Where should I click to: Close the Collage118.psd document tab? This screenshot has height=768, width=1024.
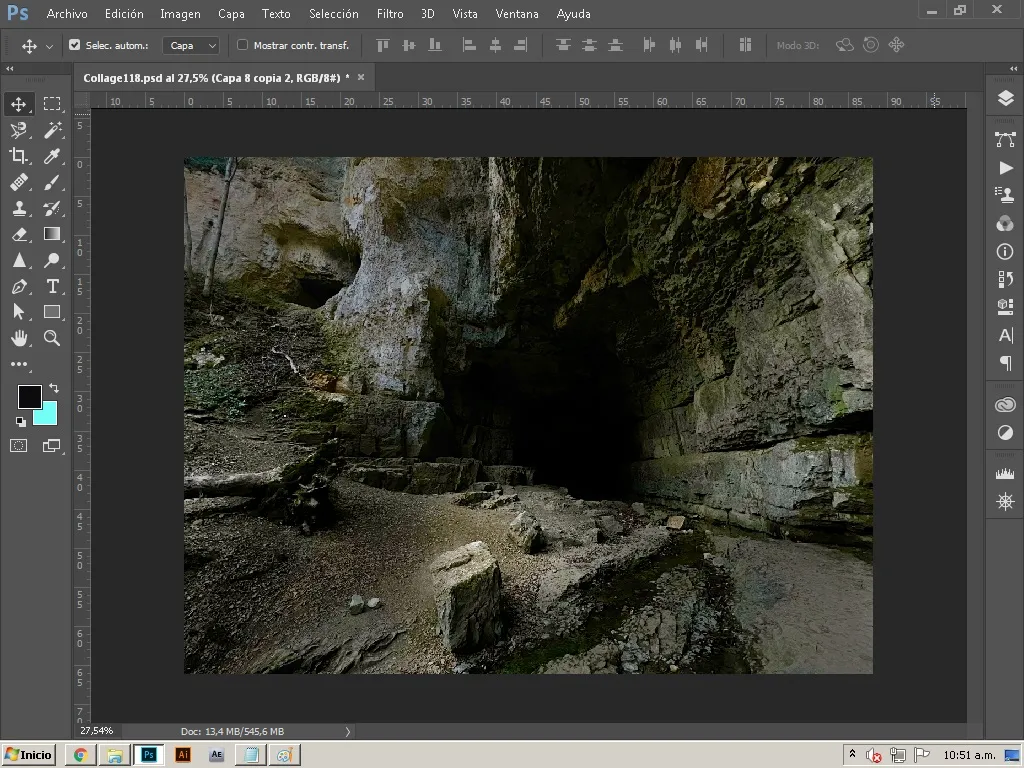360,77
